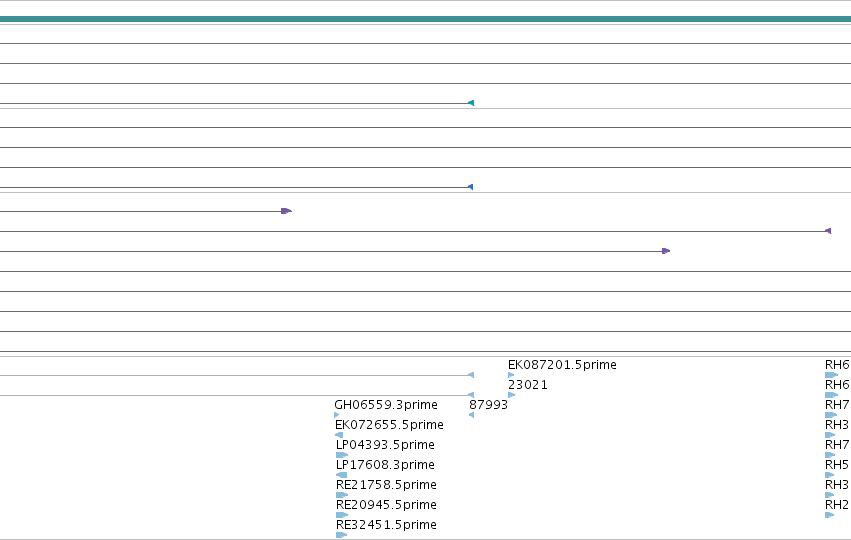Click the lower light-blue EST line's arrowhead
Viewport: 851px width, 540px height.
click(x=471, y=395)
